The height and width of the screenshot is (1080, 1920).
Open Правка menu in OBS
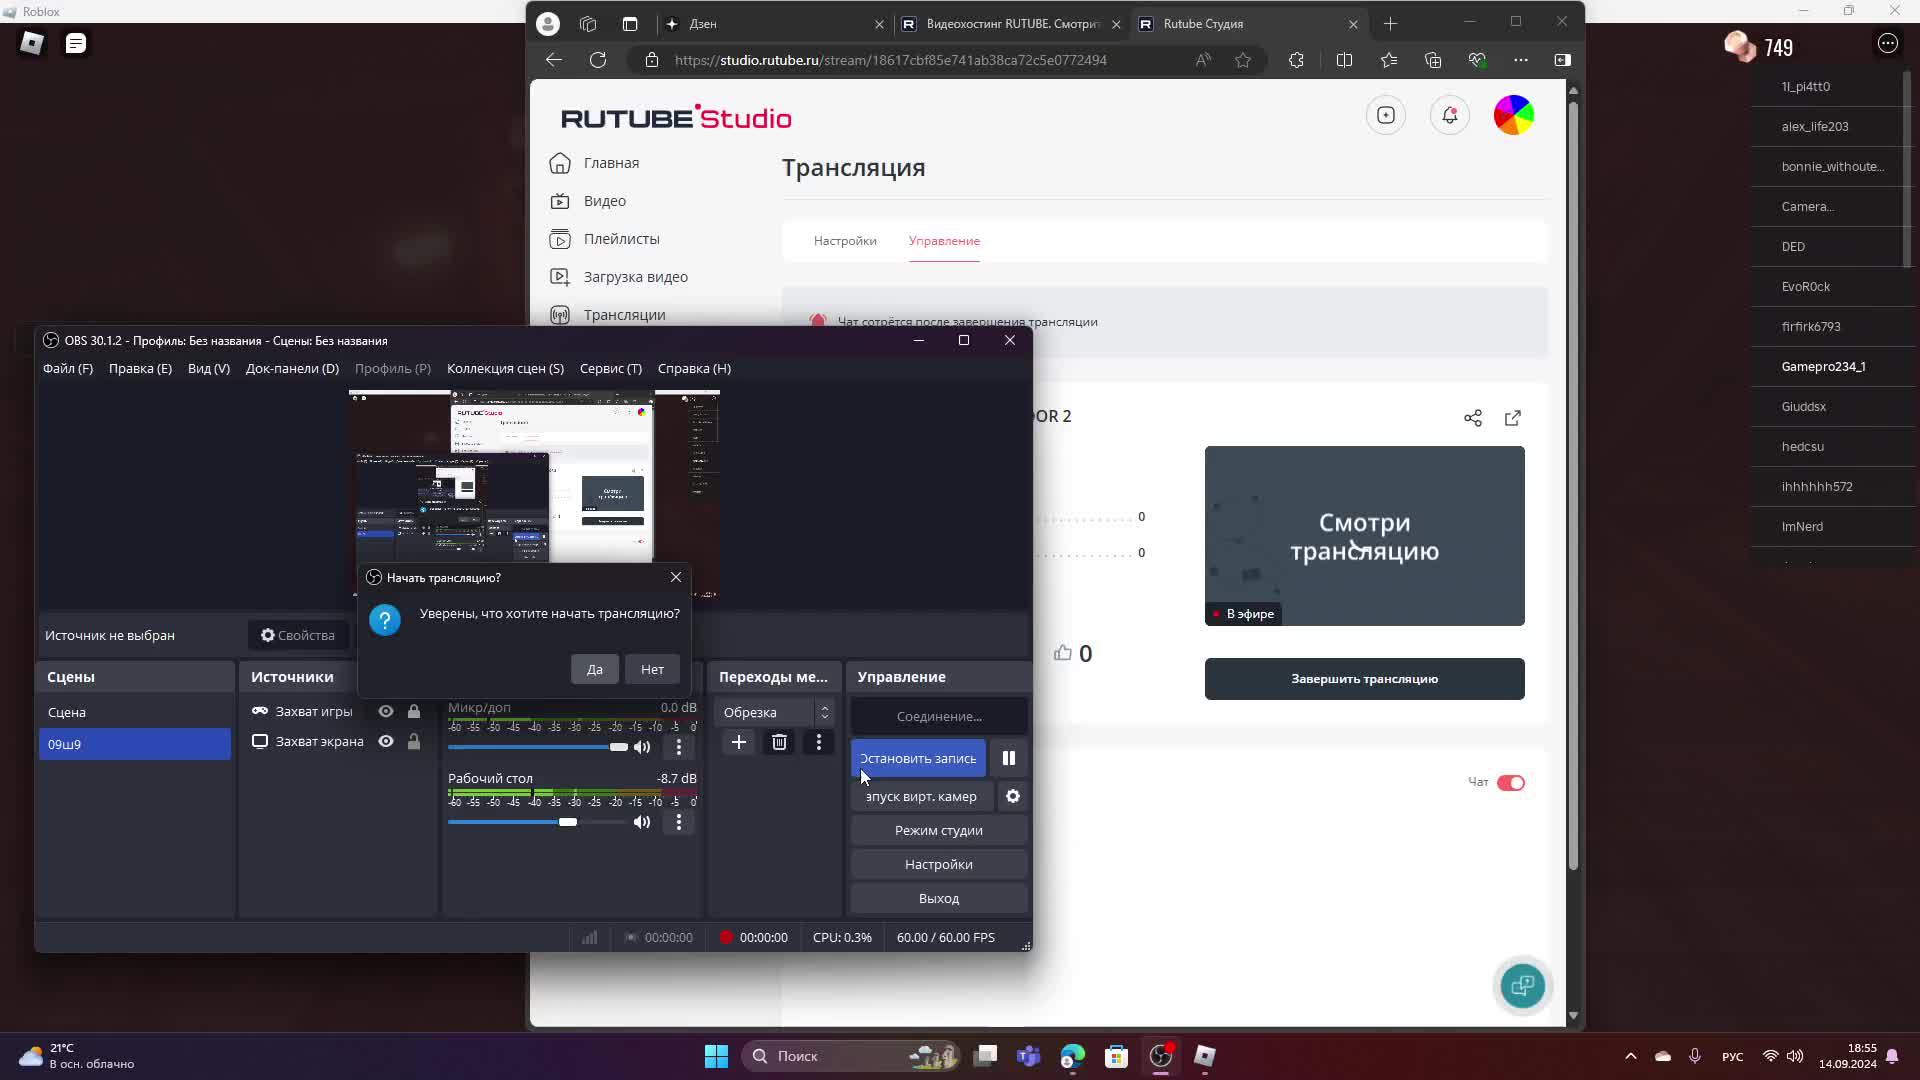pos(140,368)
